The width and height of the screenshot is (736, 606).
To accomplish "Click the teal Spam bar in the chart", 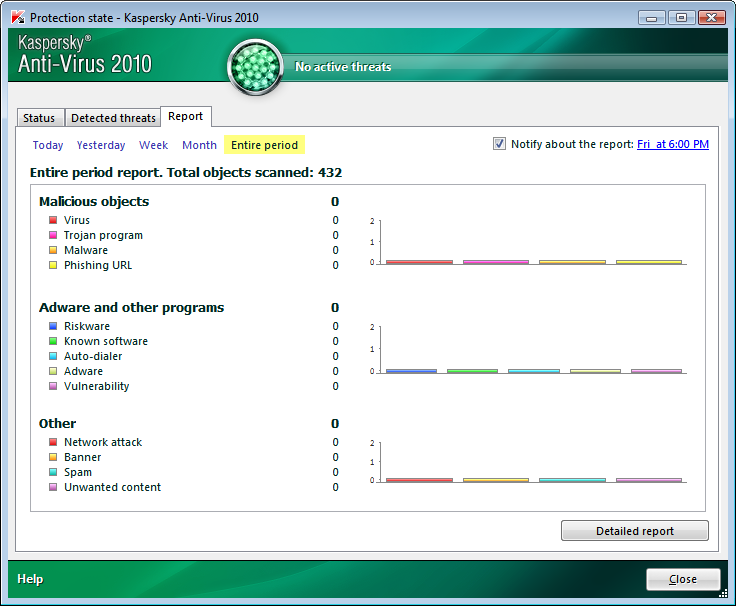I will point(572,480).
